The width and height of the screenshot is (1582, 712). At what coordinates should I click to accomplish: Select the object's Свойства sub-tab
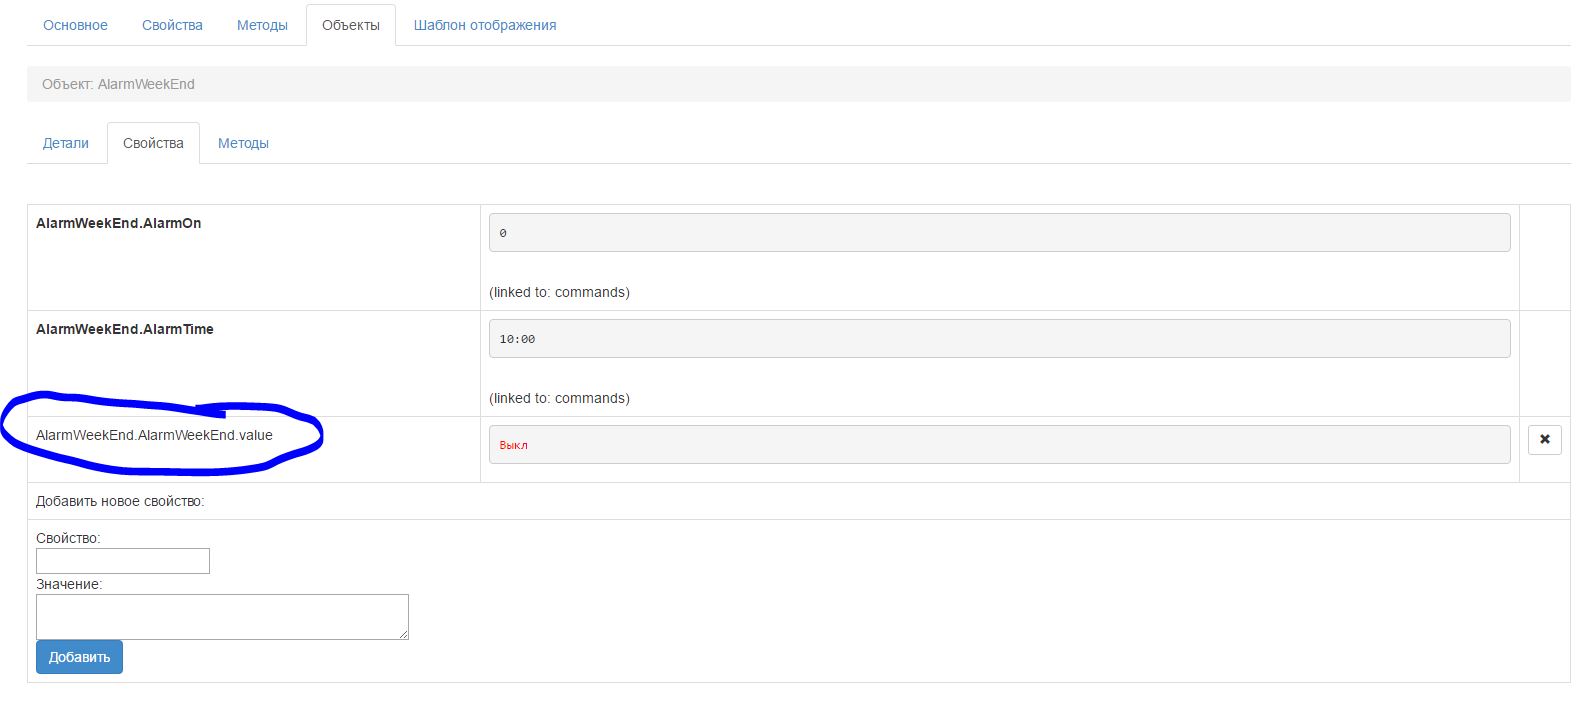[x=153, y=143]
